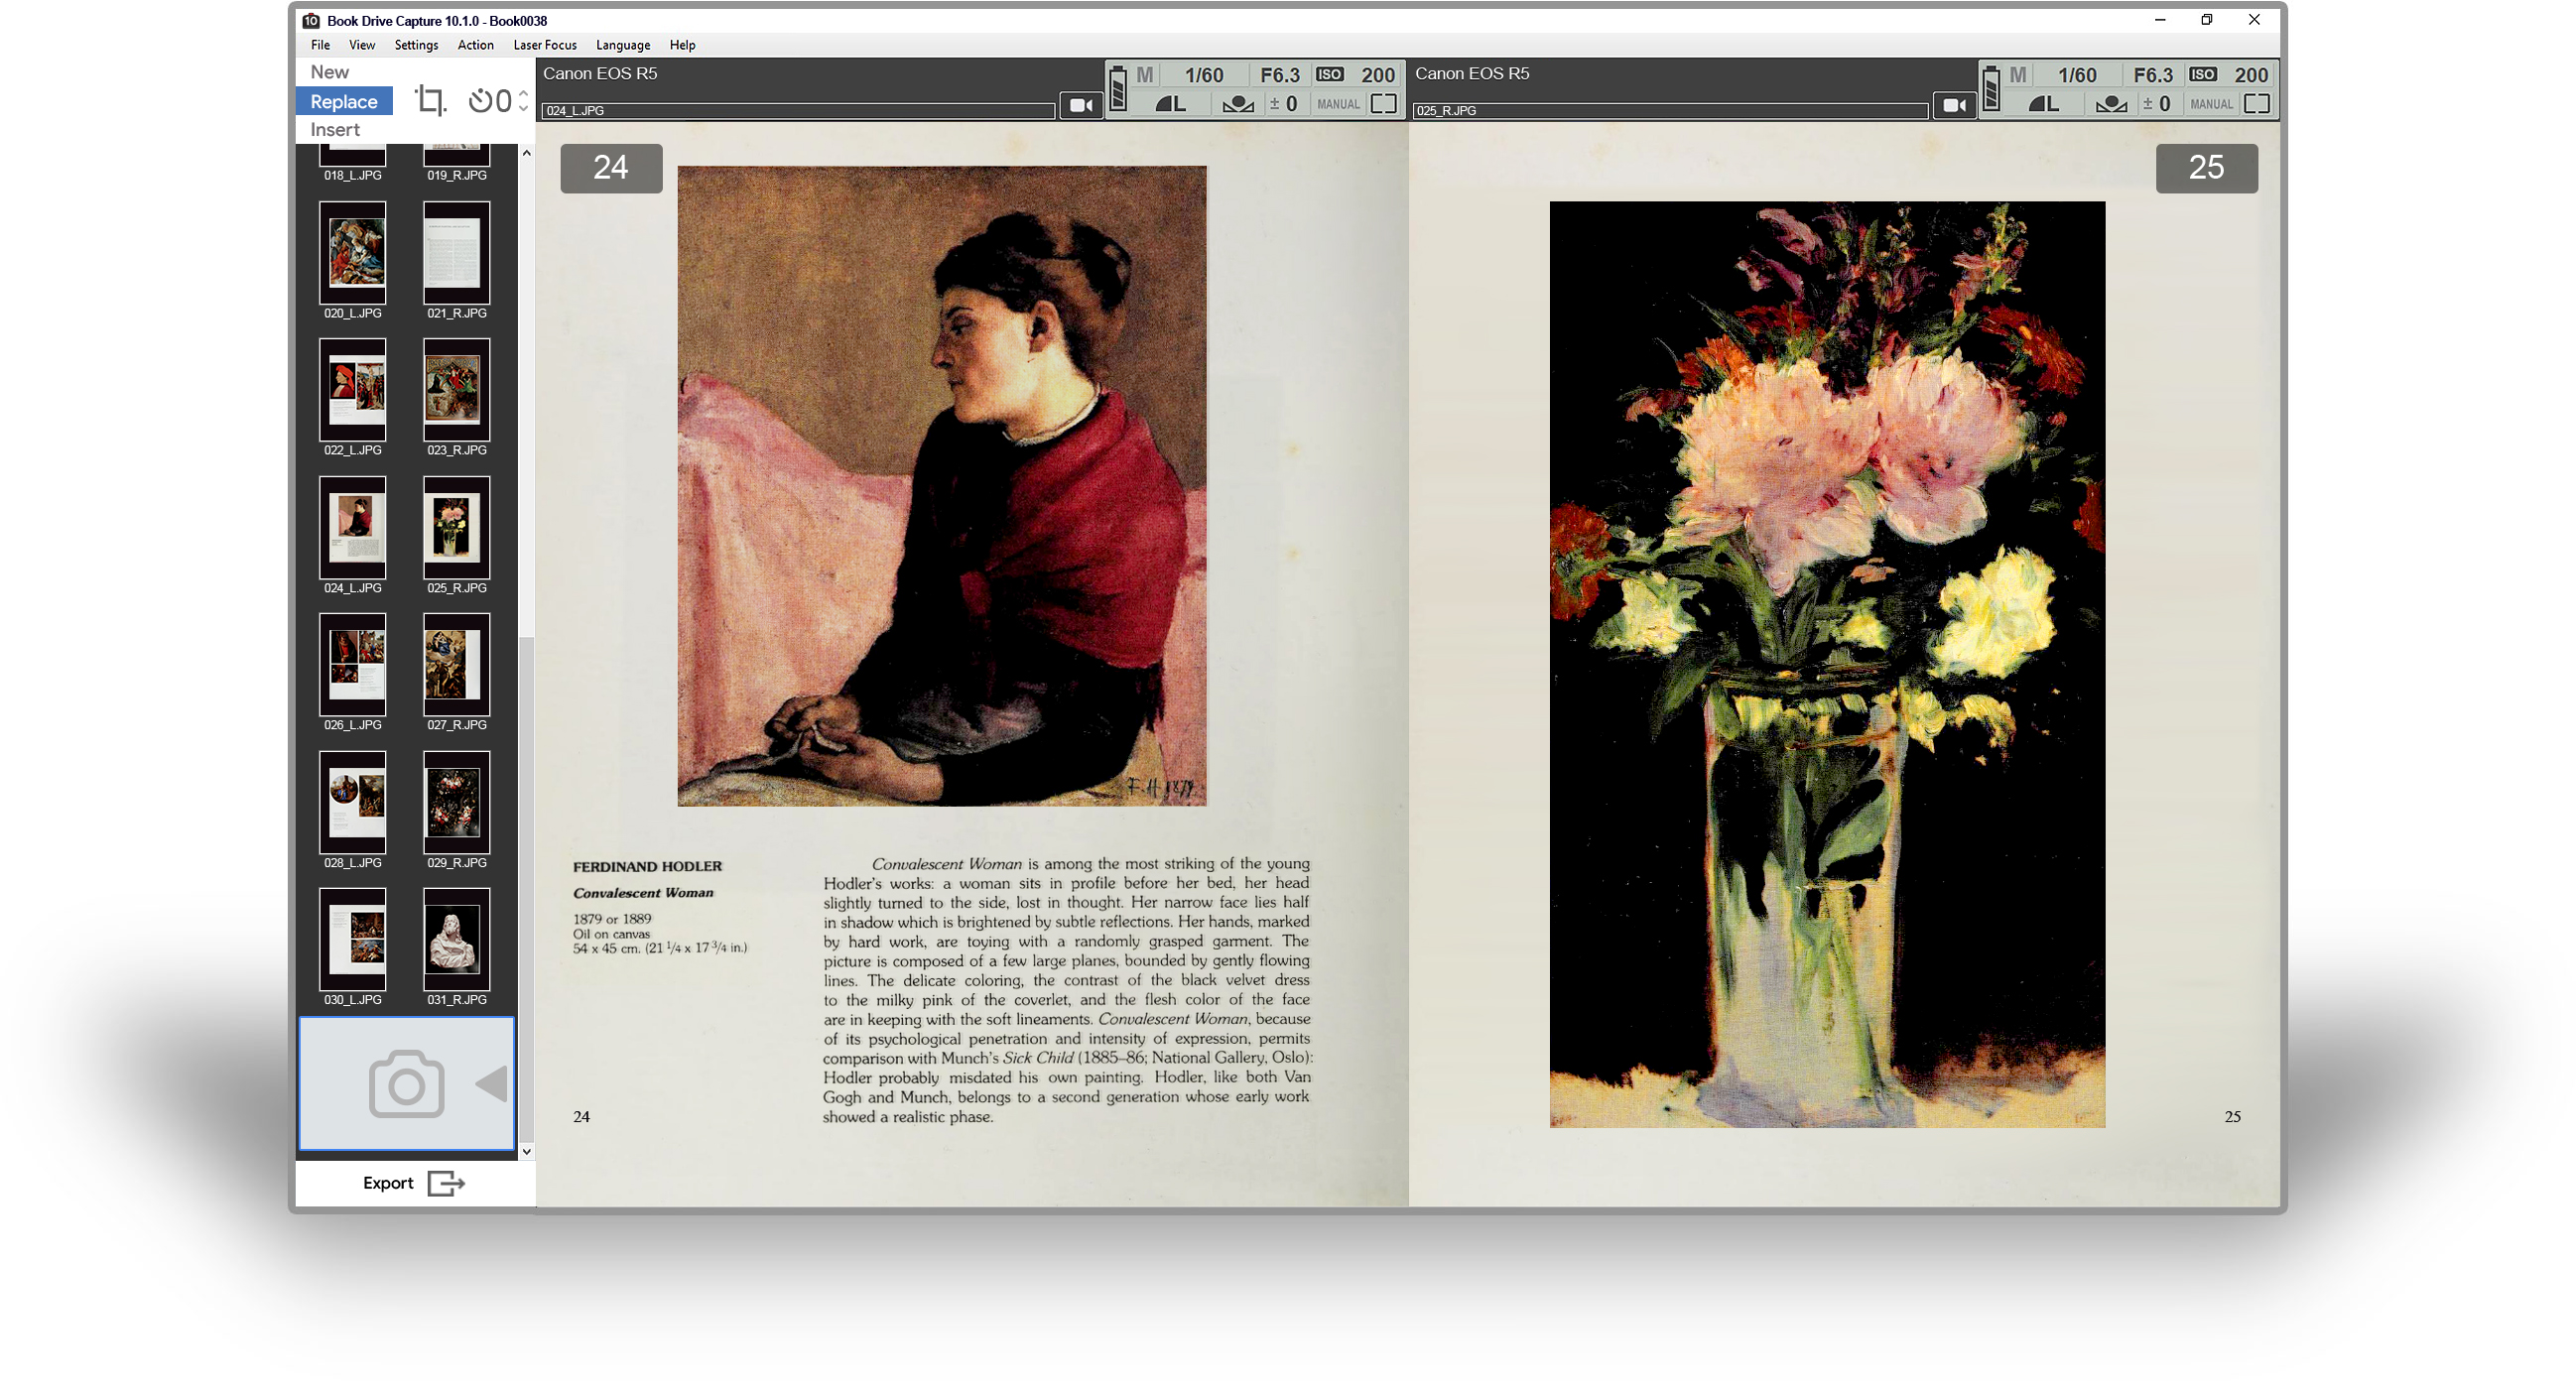
Task: Adjust left camera exposure compensation ±0
Action: [1284, 104]
